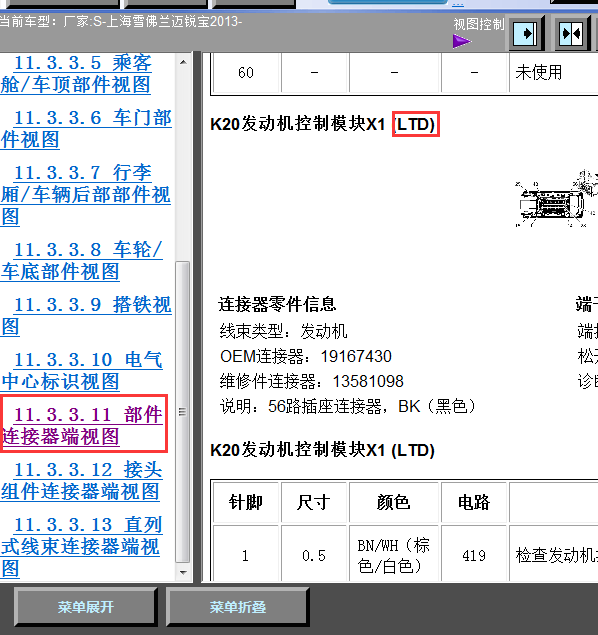Click 维修件连接器 number 13581098

tap(368, 381)
